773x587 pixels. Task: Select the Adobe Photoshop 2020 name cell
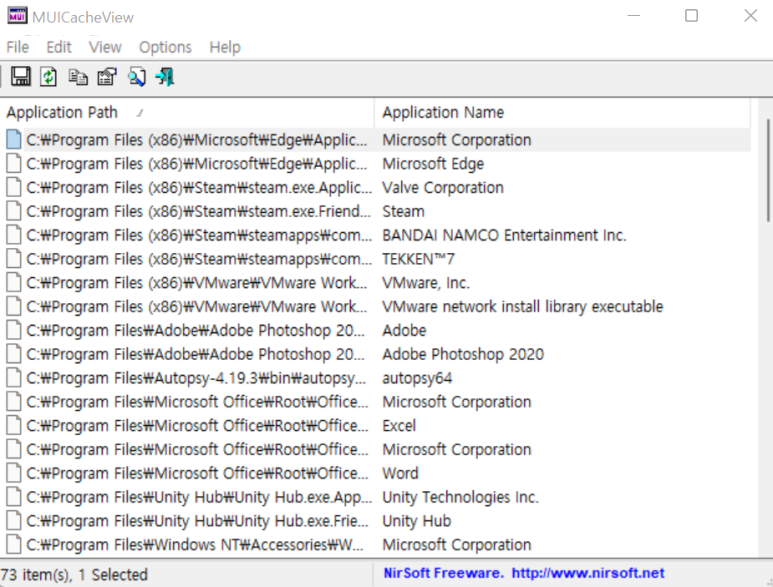[463, 354]
